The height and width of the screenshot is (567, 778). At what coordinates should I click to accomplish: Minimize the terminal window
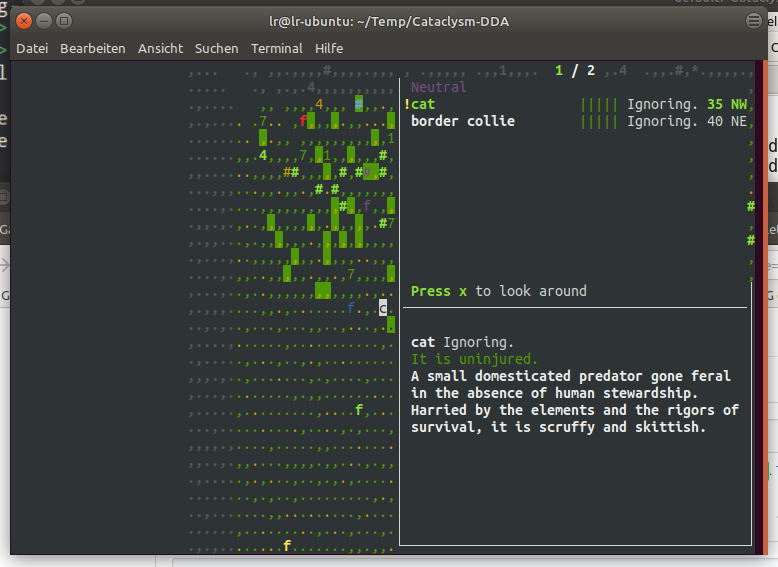(44, 21)
